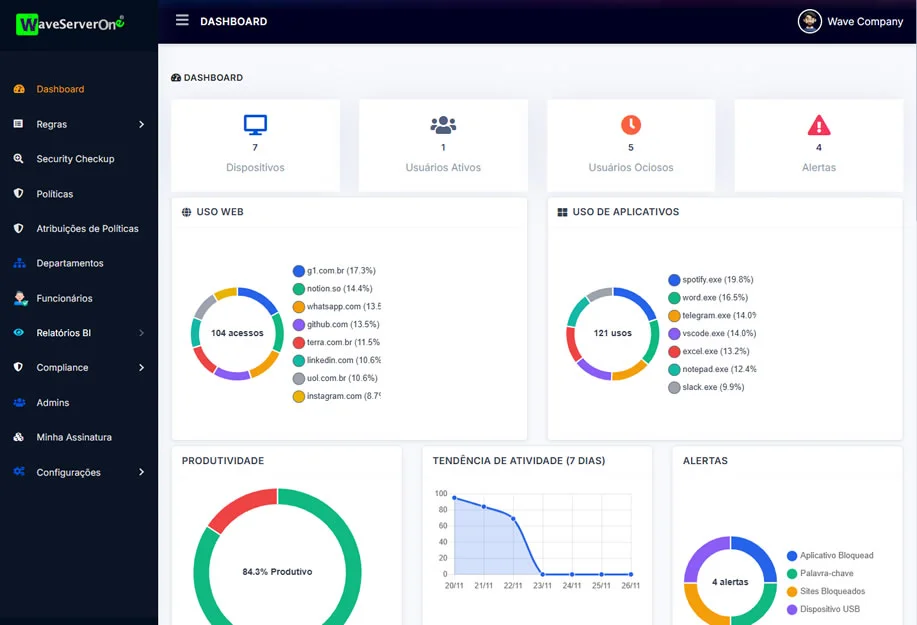This screenshot has width=917, height=625.
Task: Open Atribuições de Políticas in sidebar
Action: click(x=87, y=229)
